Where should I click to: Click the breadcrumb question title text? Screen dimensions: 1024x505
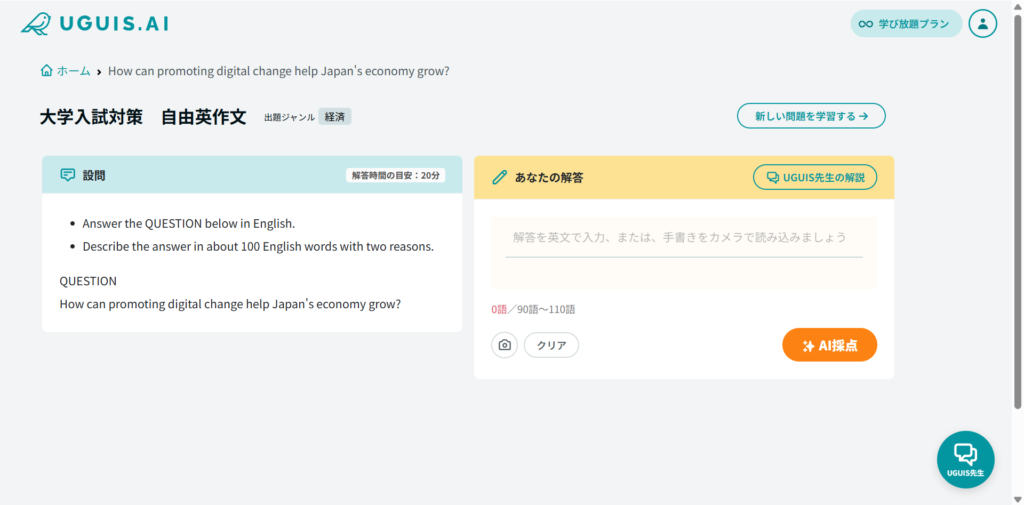pyautogui.click(x=278, y=71)
